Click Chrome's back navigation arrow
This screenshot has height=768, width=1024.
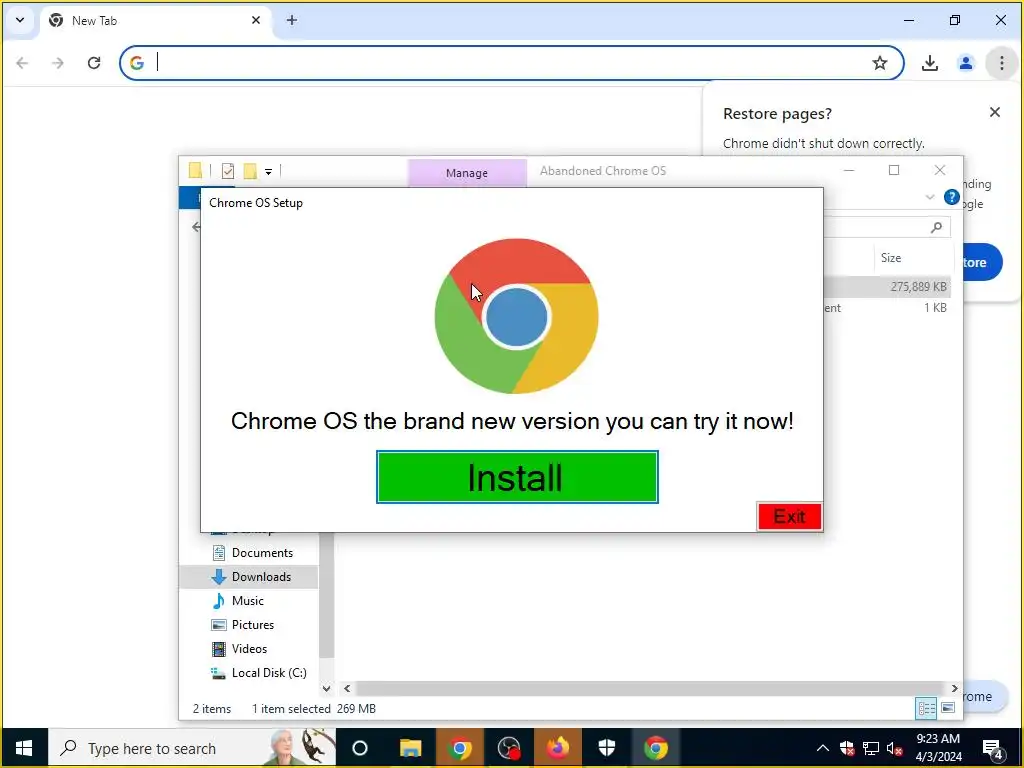click(x=22, y=63)
